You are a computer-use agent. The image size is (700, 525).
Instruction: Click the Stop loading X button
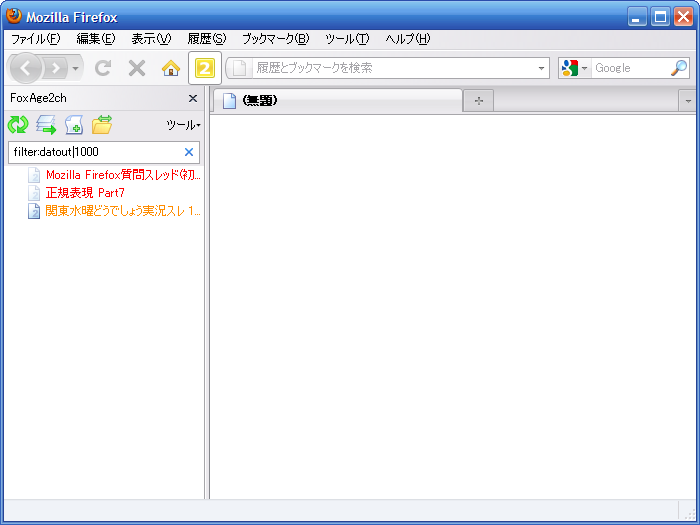pyautogui.click(x=137, y=68)
